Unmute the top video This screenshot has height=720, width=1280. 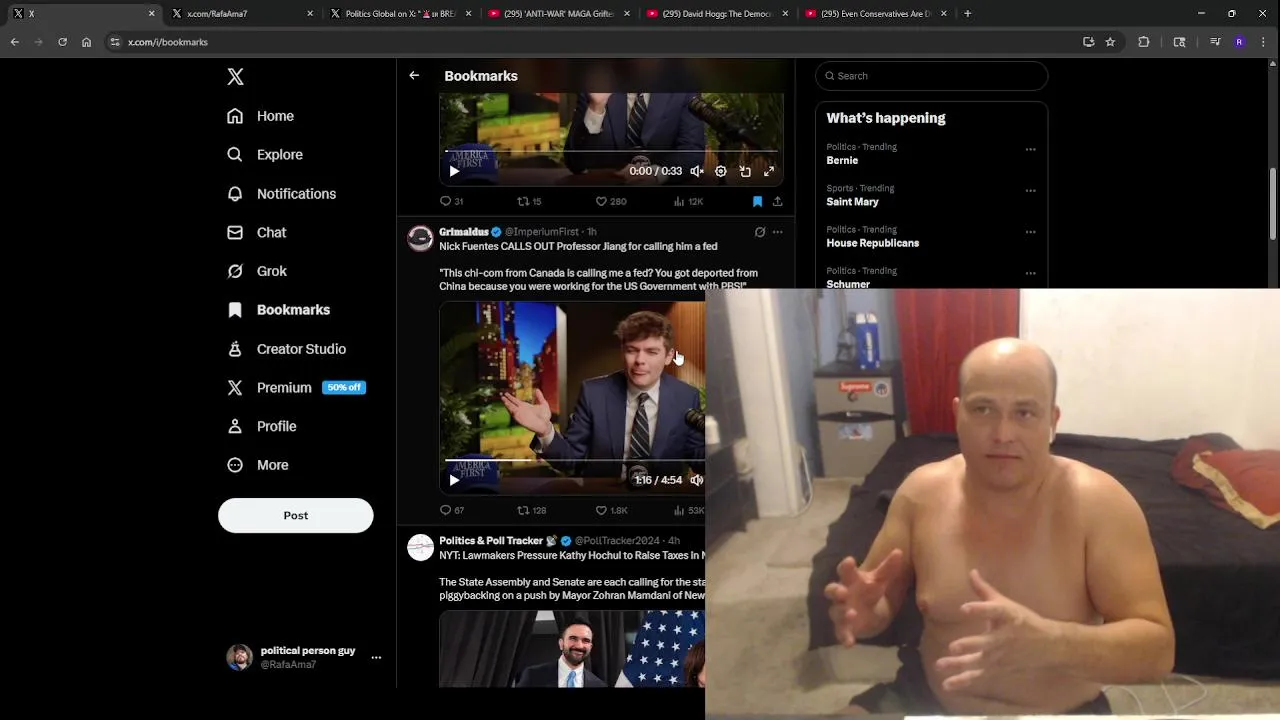tap(697, 171)
